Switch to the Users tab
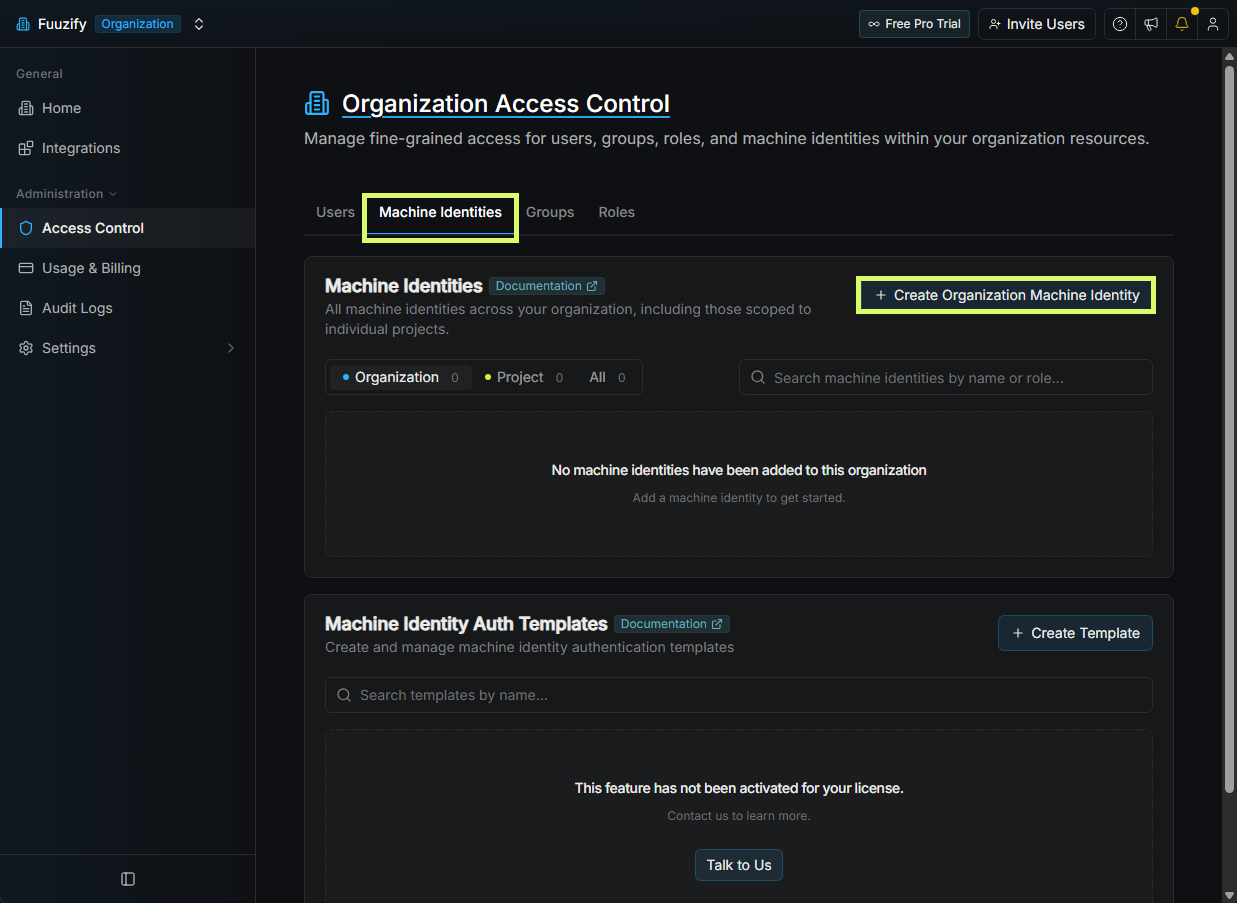Viewport: 1237px width, 903px height. click(x=335, y=212)
